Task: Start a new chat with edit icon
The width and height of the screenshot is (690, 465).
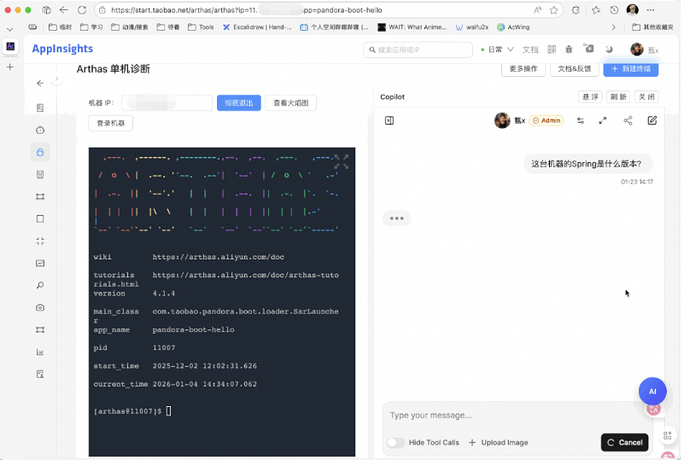Action: coord(652,121)
